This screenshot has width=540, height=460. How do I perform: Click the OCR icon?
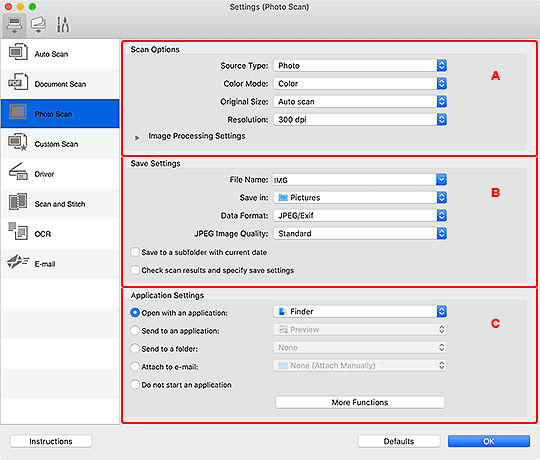point(18,231)
